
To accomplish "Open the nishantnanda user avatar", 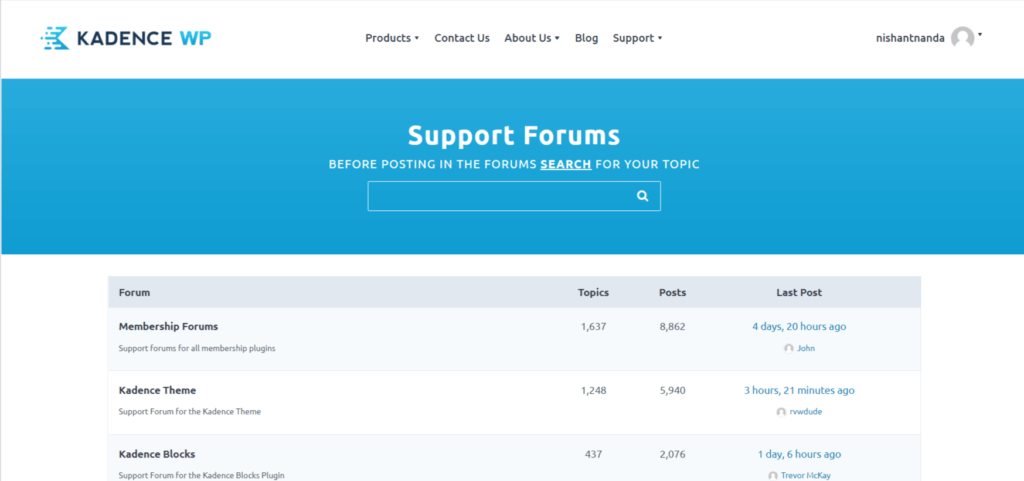I will pyautogui.click(x=963, y=38).
